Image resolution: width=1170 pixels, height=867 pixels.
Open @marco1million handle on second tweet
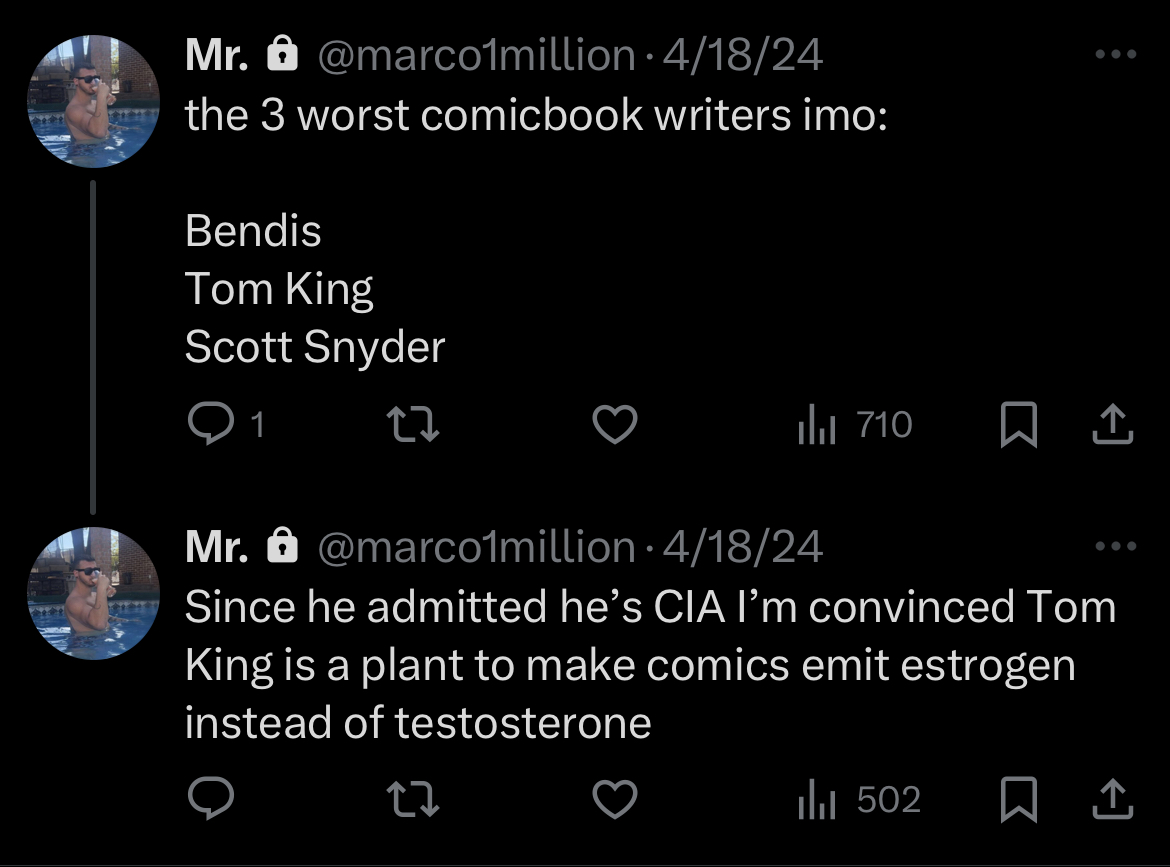(476, 547)
